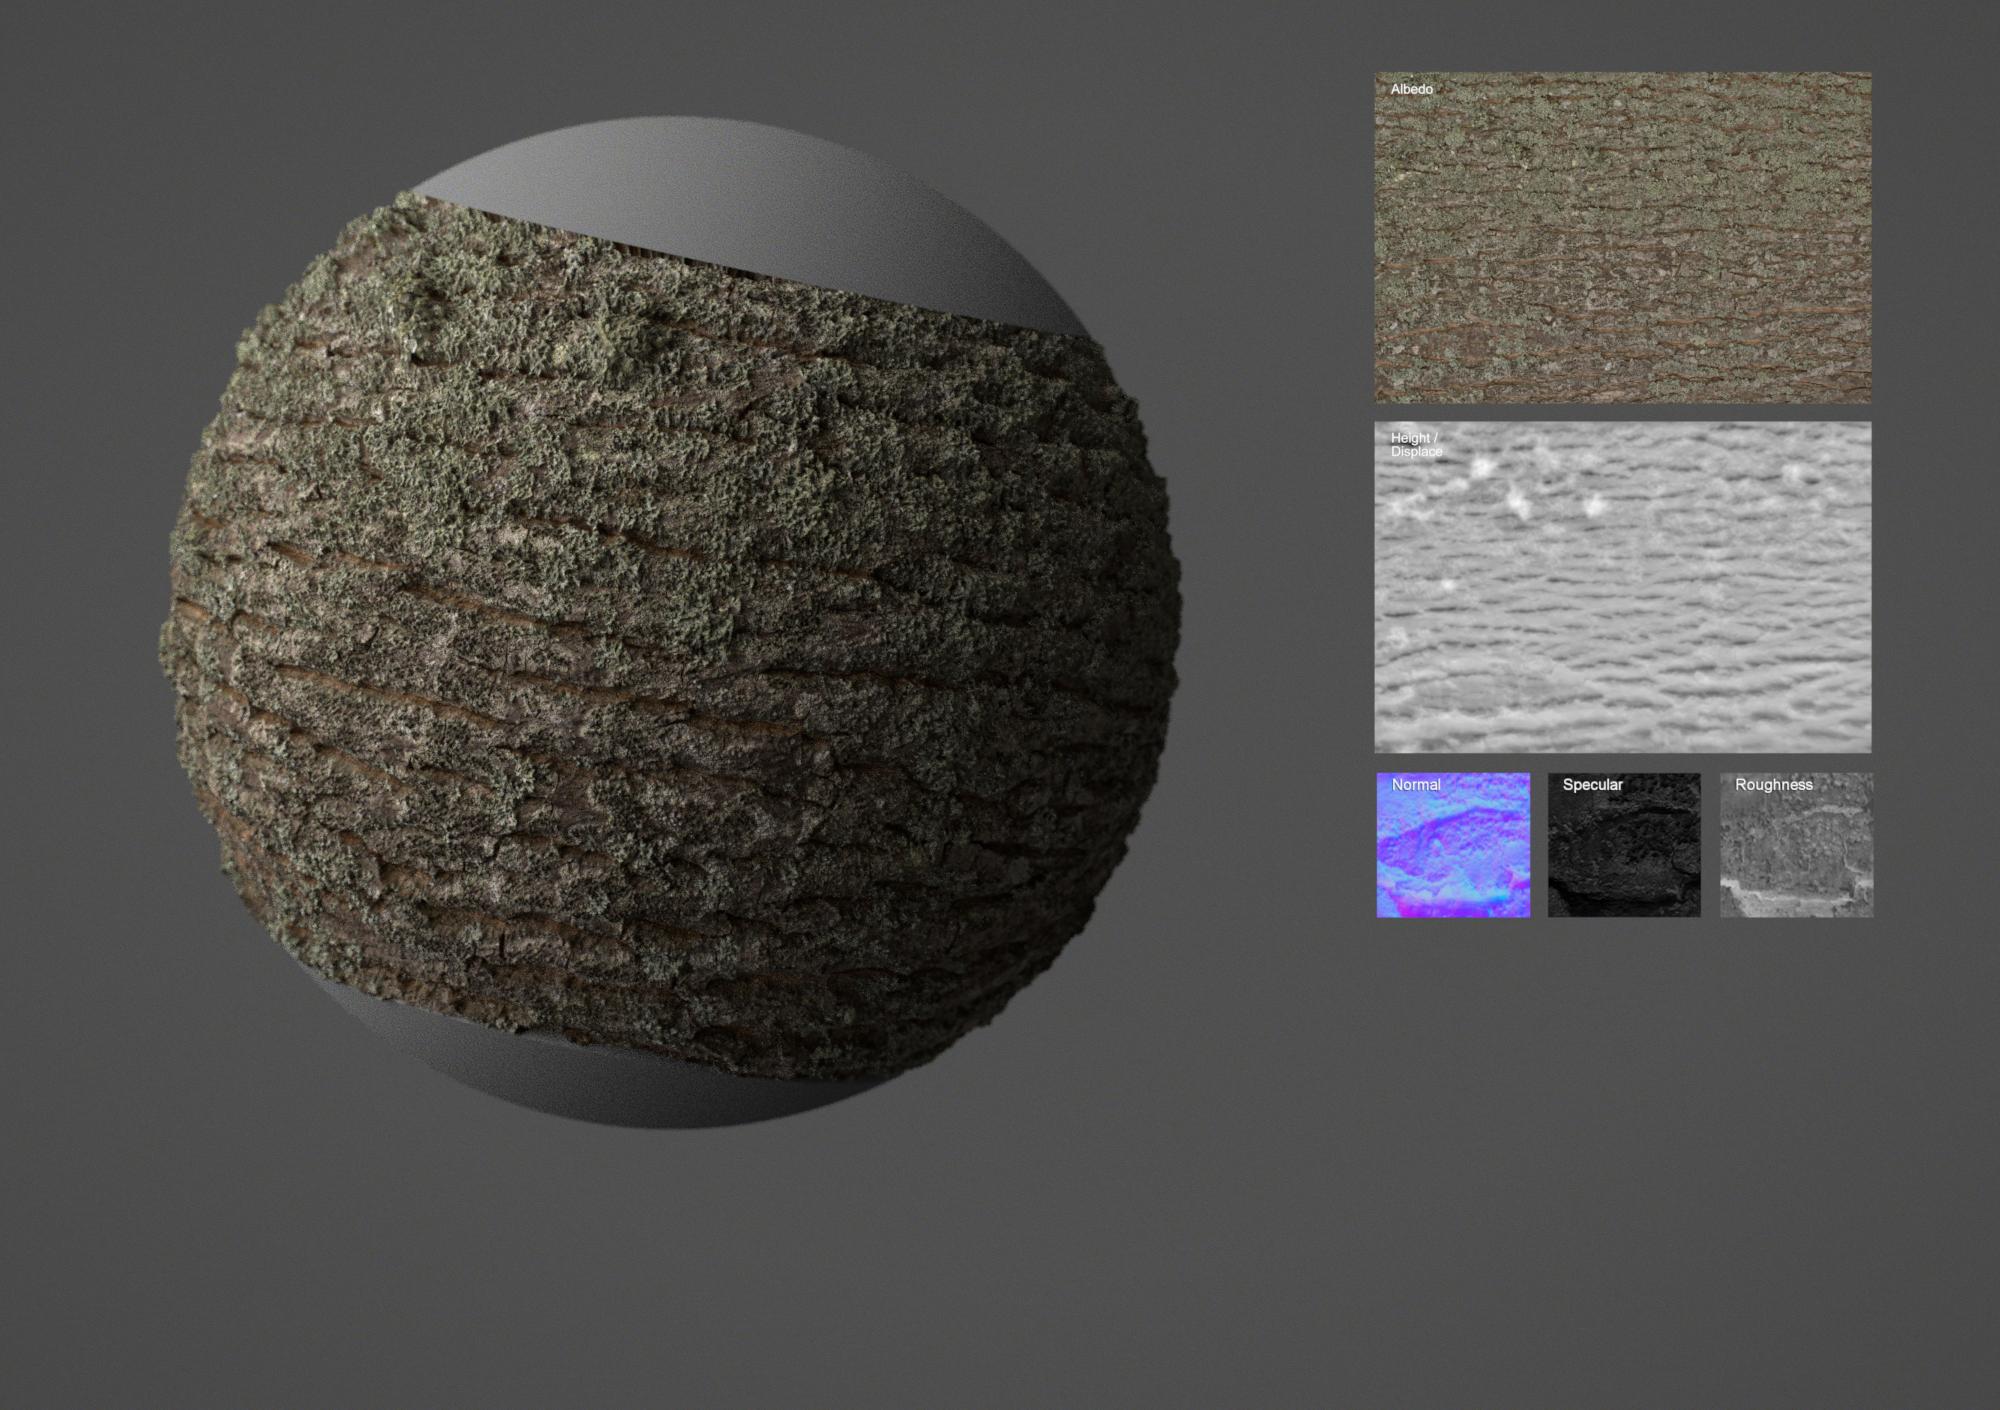Screen dimensions: 2000x1410
Task: Open the Height / Displace map thumbnail
Action: point(1623,587)
